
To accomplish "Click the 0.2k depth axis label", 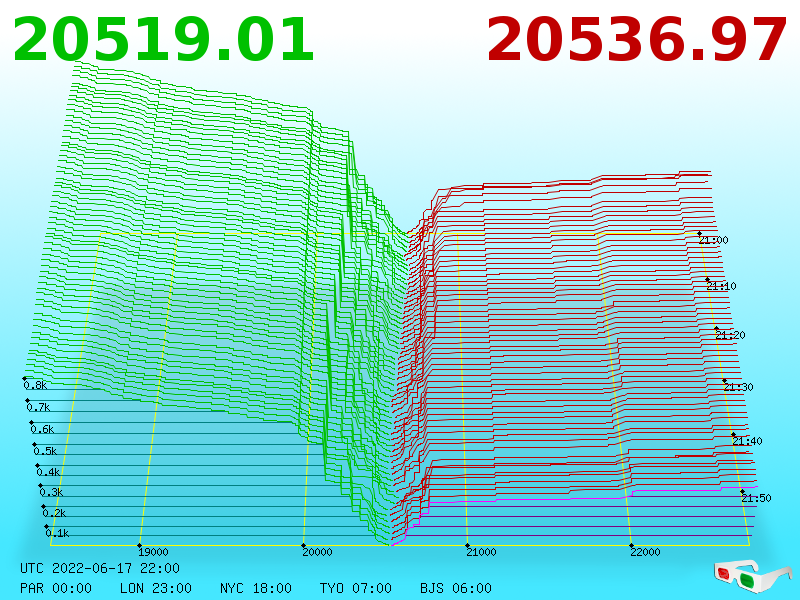I will pyautogui.click(x=54, y=513).
